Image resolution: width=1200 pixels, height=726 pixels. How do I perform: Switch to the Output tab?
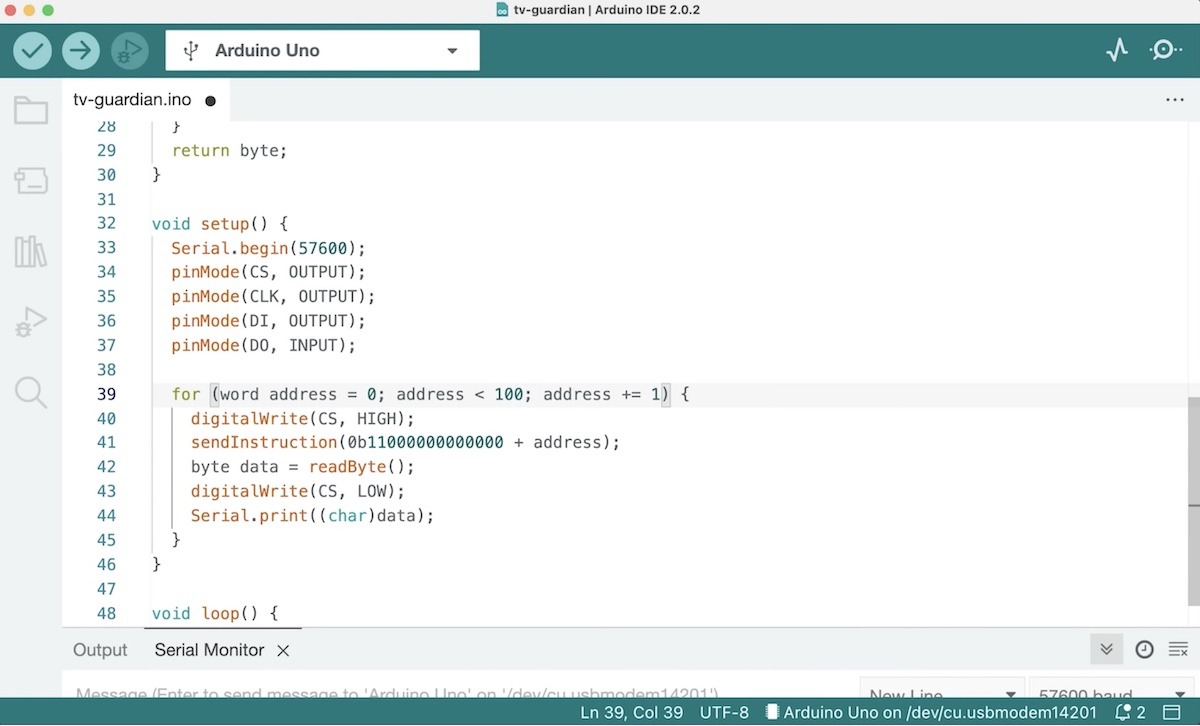[100, 650]
